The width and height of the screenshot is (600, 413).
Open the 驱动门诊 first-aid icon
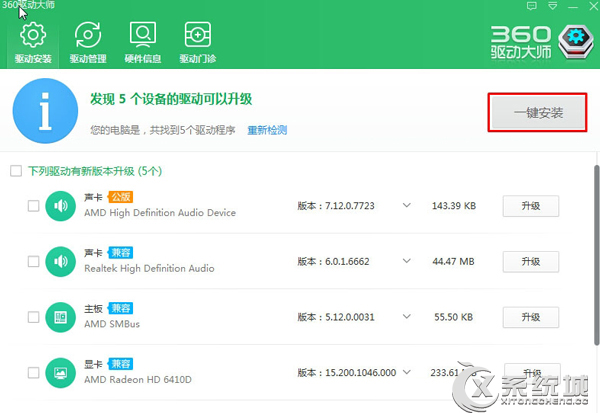click(x=198, y=34)
